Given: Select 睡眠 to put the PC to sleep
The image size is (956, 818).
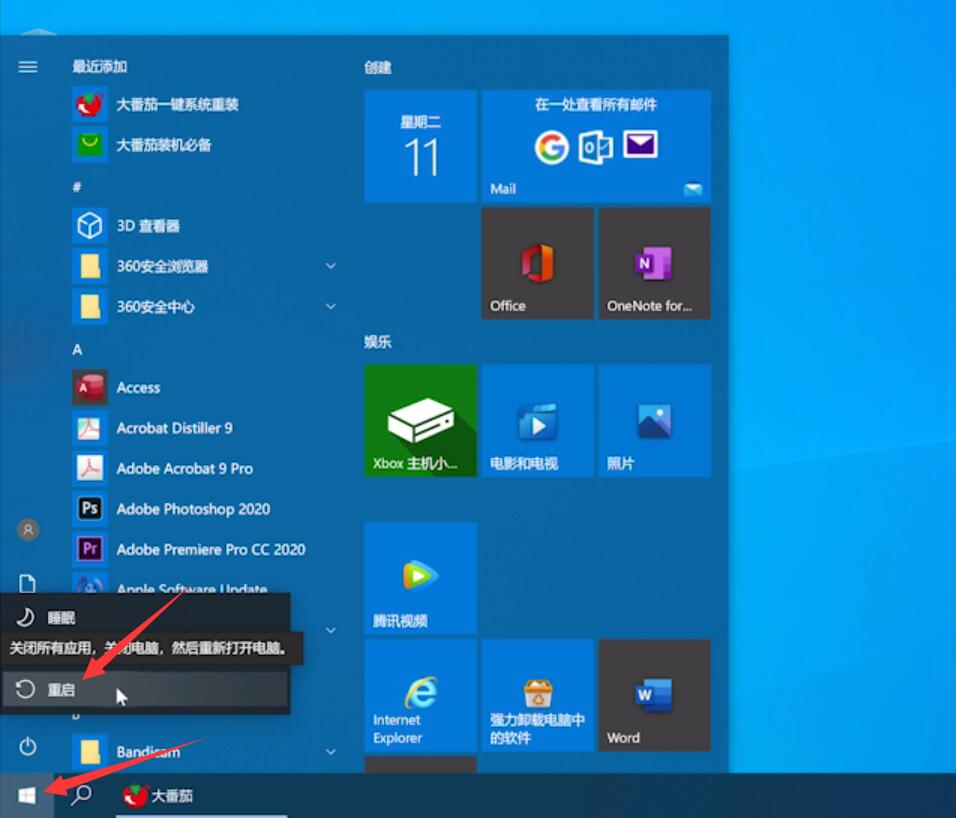Looking at the screenshot, I should pos(60,617).
